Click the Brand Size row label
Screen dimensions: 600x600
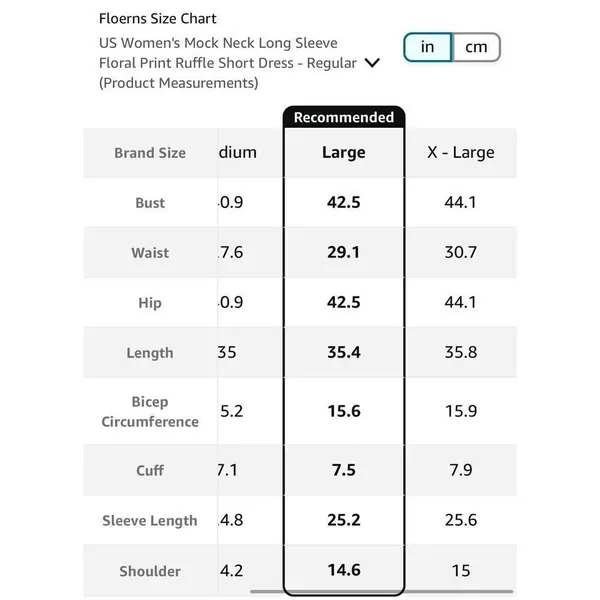pyautogui.click(x=150, y=153)
